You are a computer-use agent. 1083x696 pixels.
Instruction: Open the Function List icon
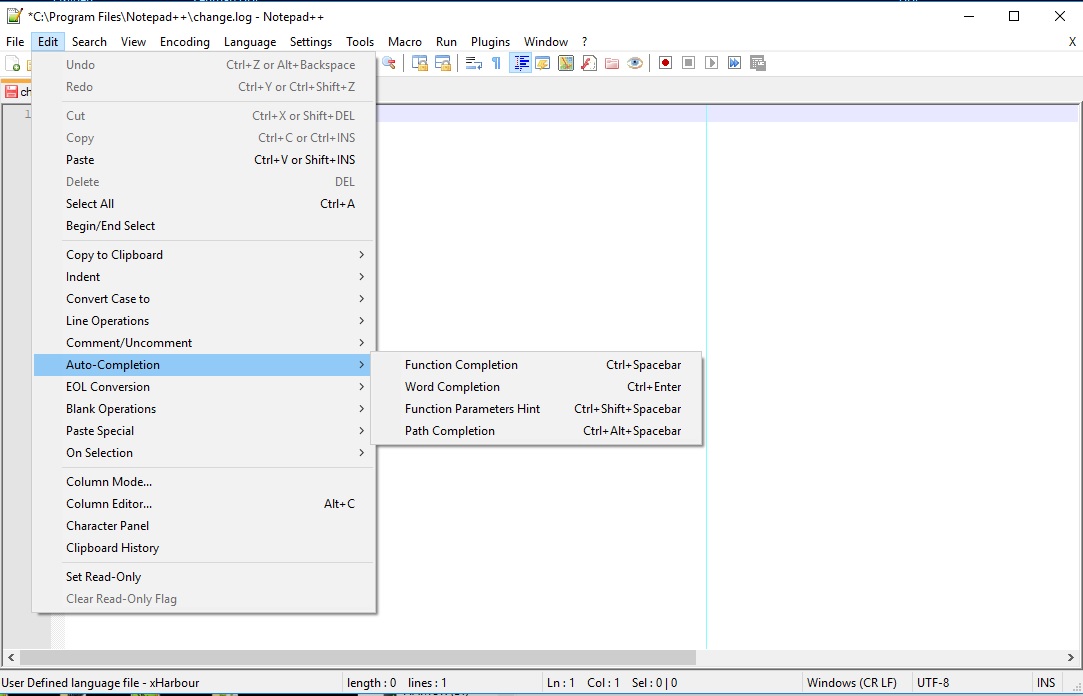588,63
